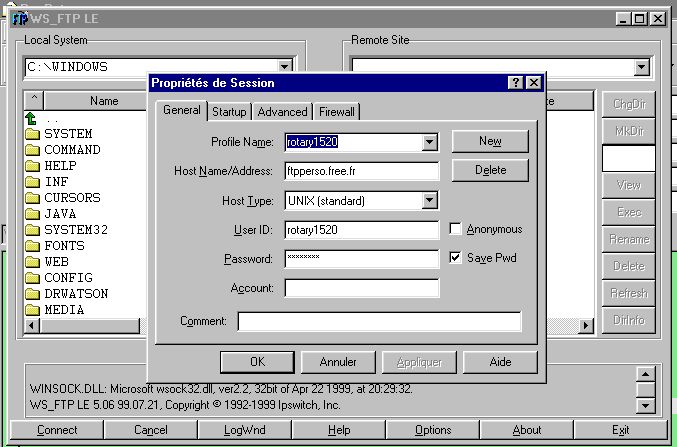Click the Password field
The image size is (677, 447).
tap(362, 259)
